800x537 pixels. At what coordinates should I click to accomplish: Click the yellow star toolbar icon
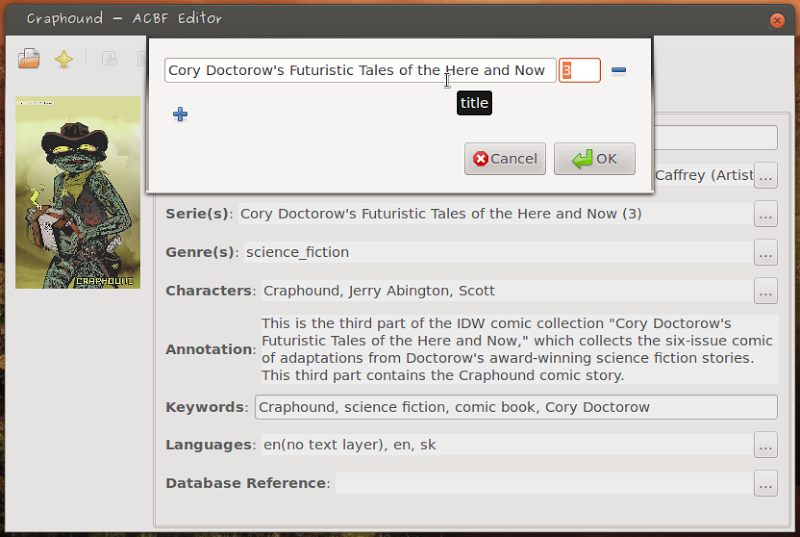point(64,59)
